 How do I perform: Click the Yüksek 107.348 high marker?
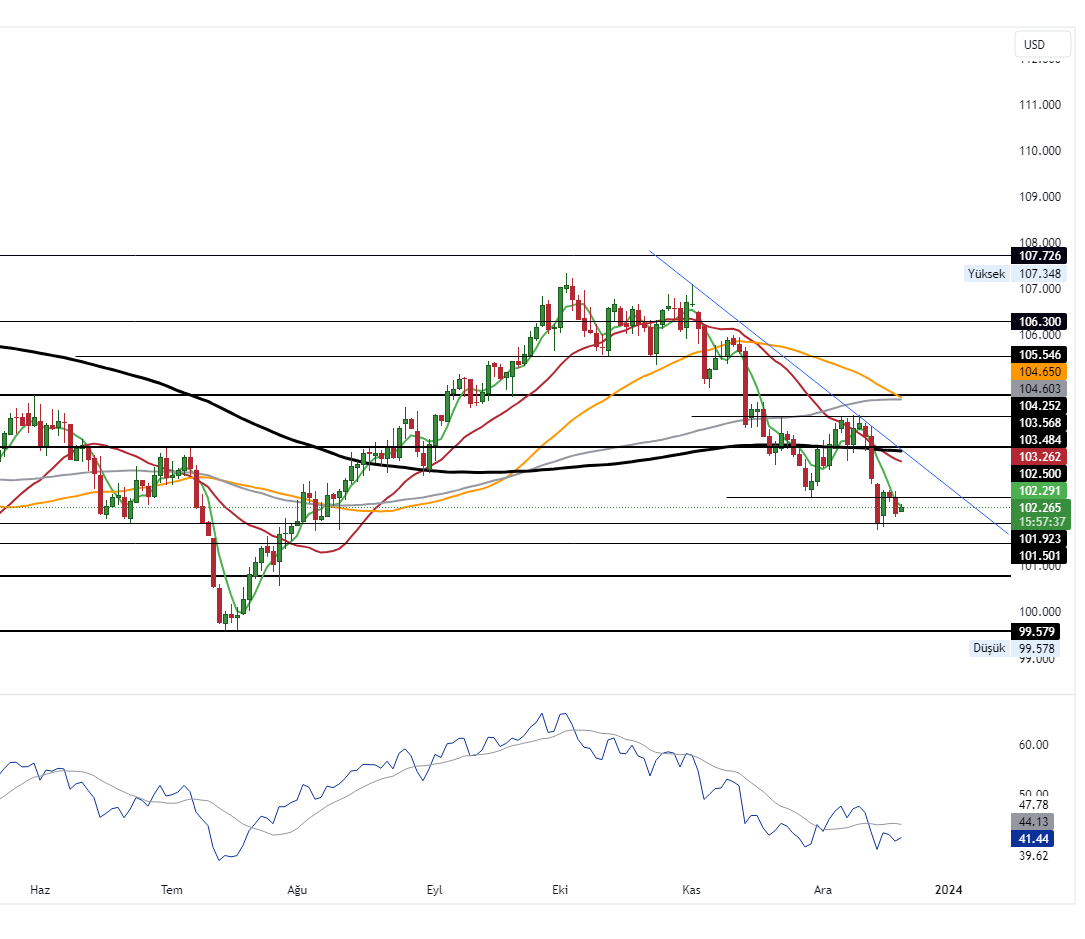click(1015, 274)
